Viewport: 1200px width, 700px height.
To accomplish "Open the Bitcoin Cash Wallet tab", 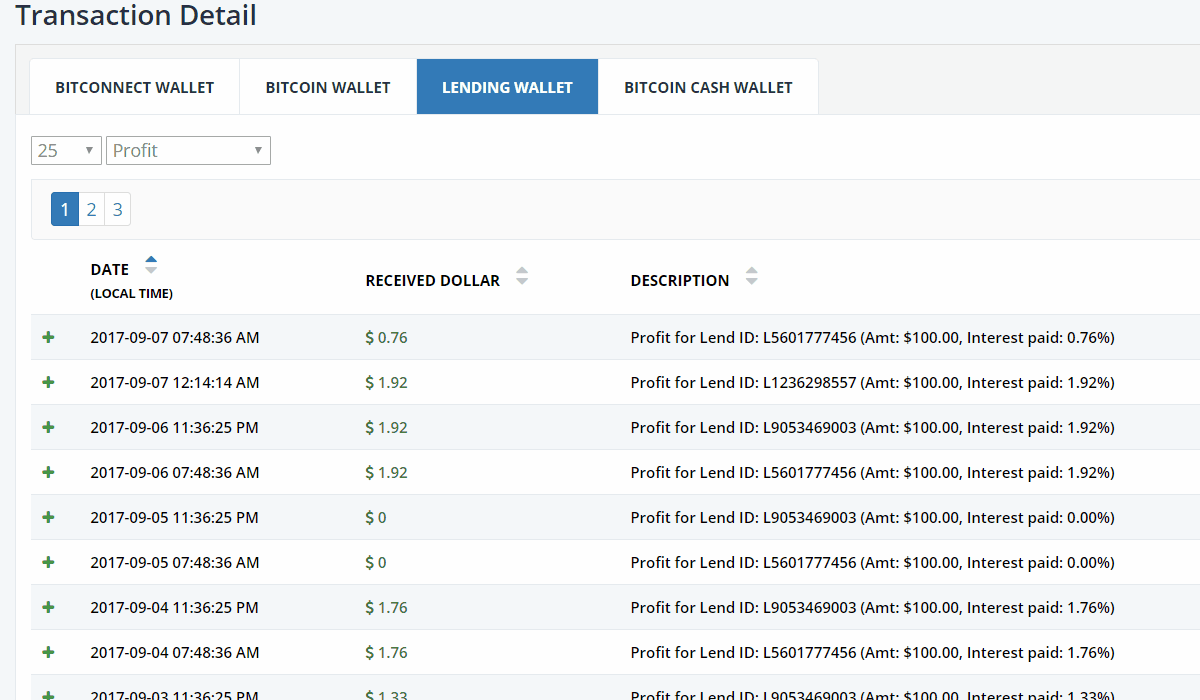I will pyautogui.click(x=708, y=87).
